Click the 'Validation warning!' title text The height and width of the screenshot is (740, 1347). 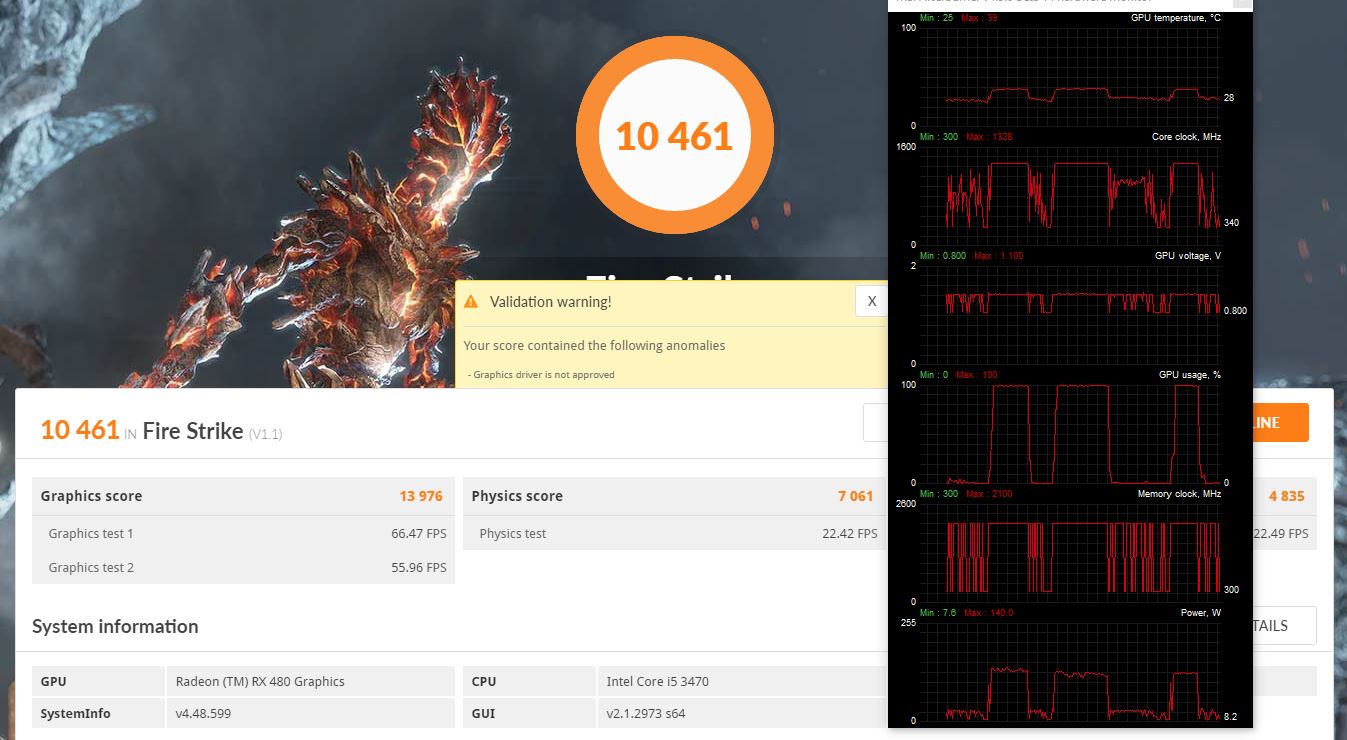[550, 301]
